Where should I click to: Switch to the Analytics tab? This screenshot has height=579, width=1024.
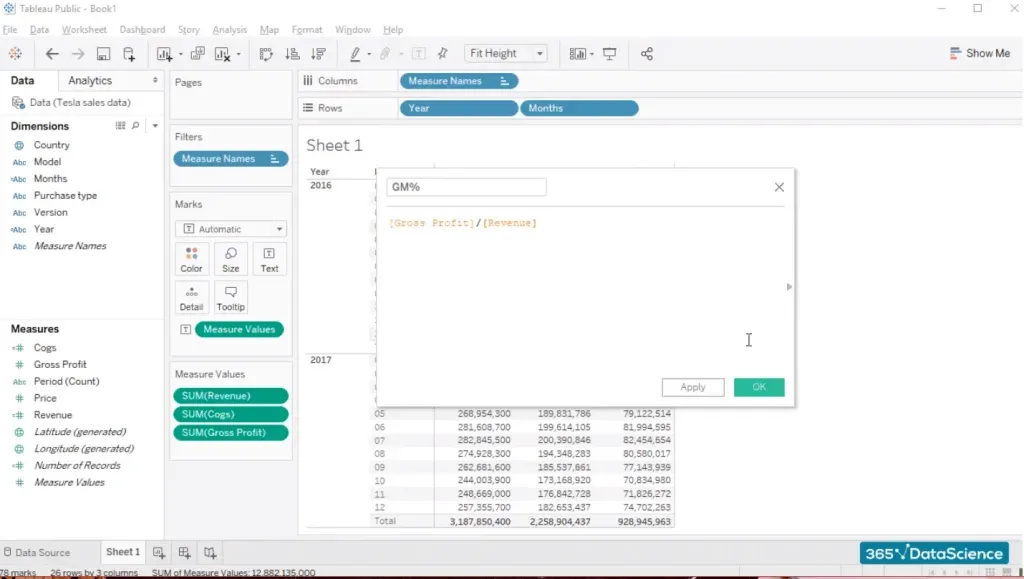[x=90, y=81]
